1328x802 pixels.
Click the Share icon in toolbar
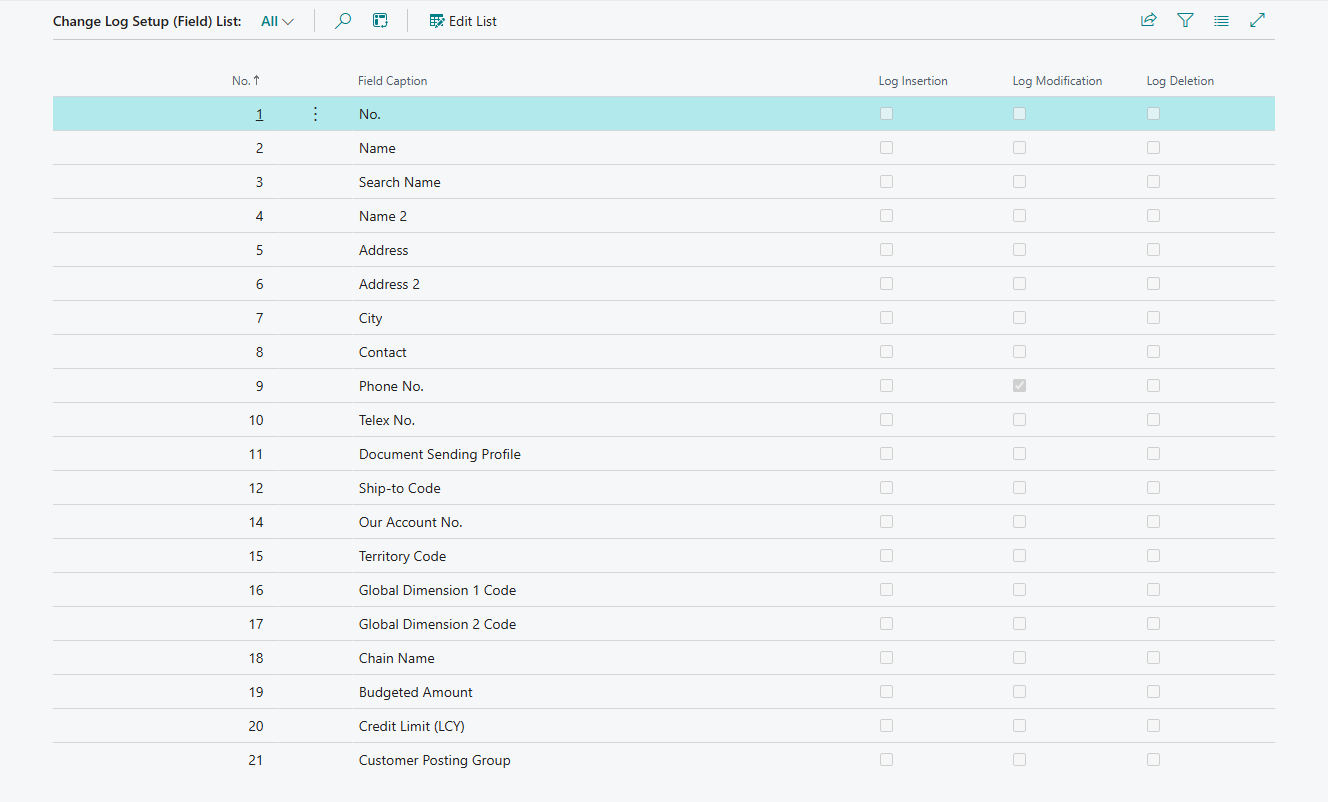(x=1149, y=20)
